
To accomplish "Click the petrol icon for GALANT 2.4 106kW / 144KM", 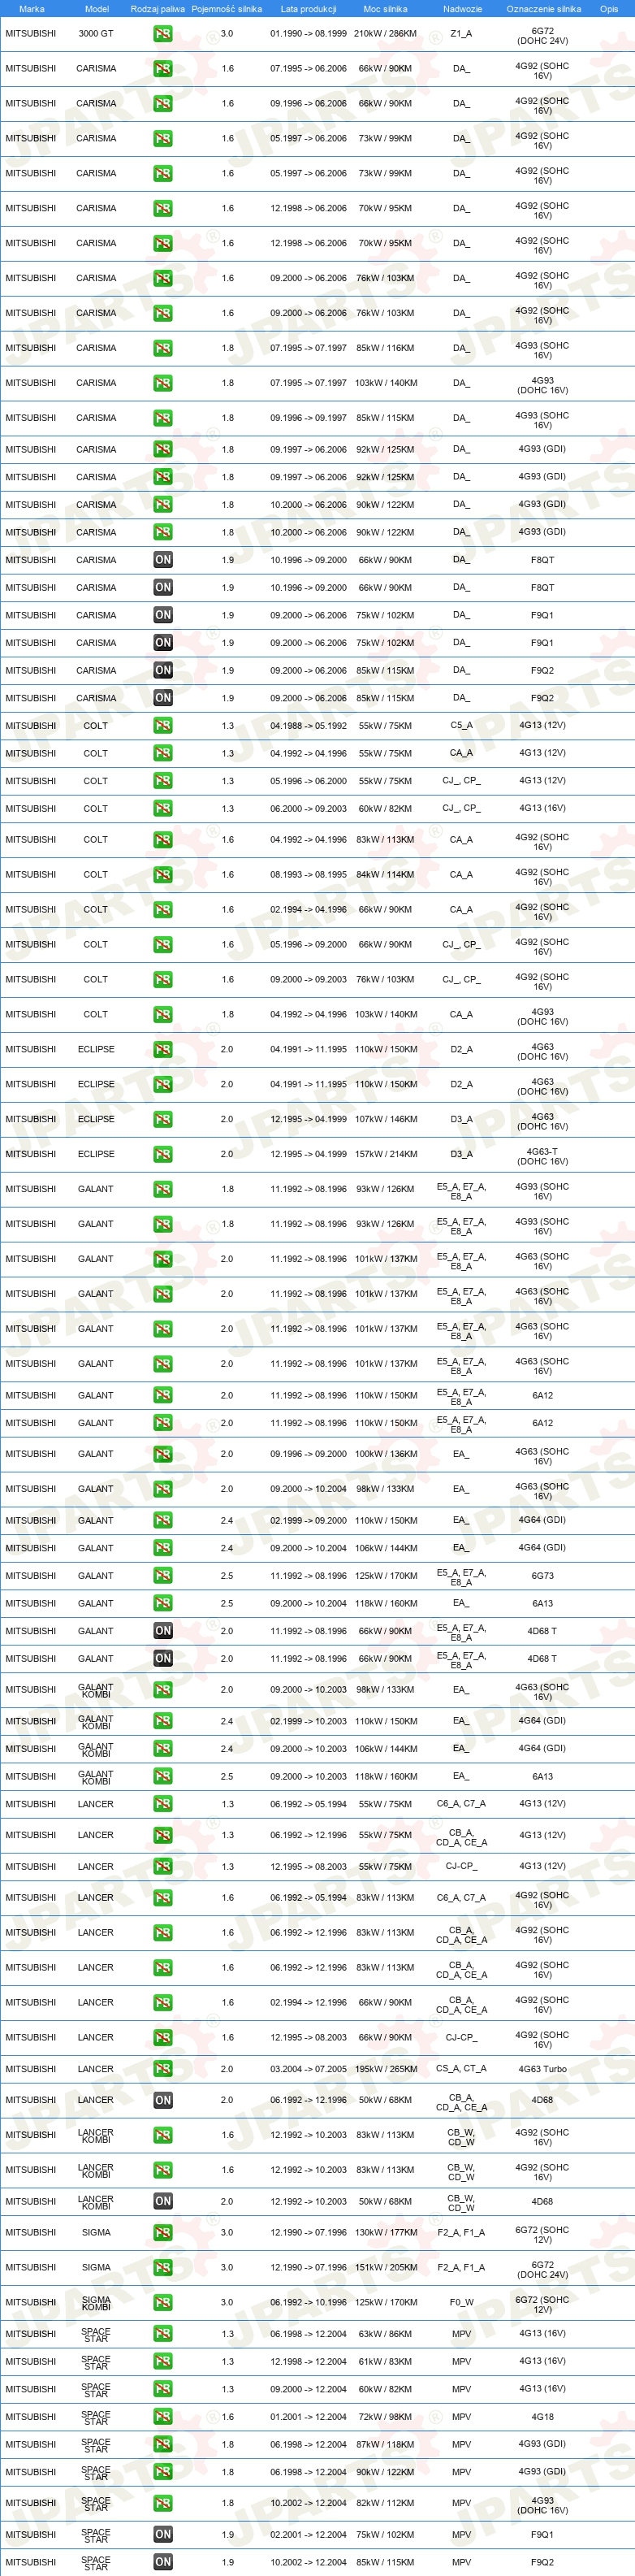I will click(x=162, y=1547).
